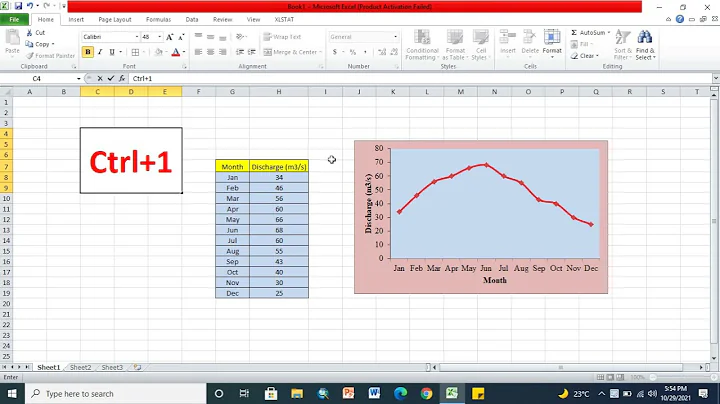720x404 pixels.
Task: Click the Excel Help question mark button
Action: coord(680,19)
